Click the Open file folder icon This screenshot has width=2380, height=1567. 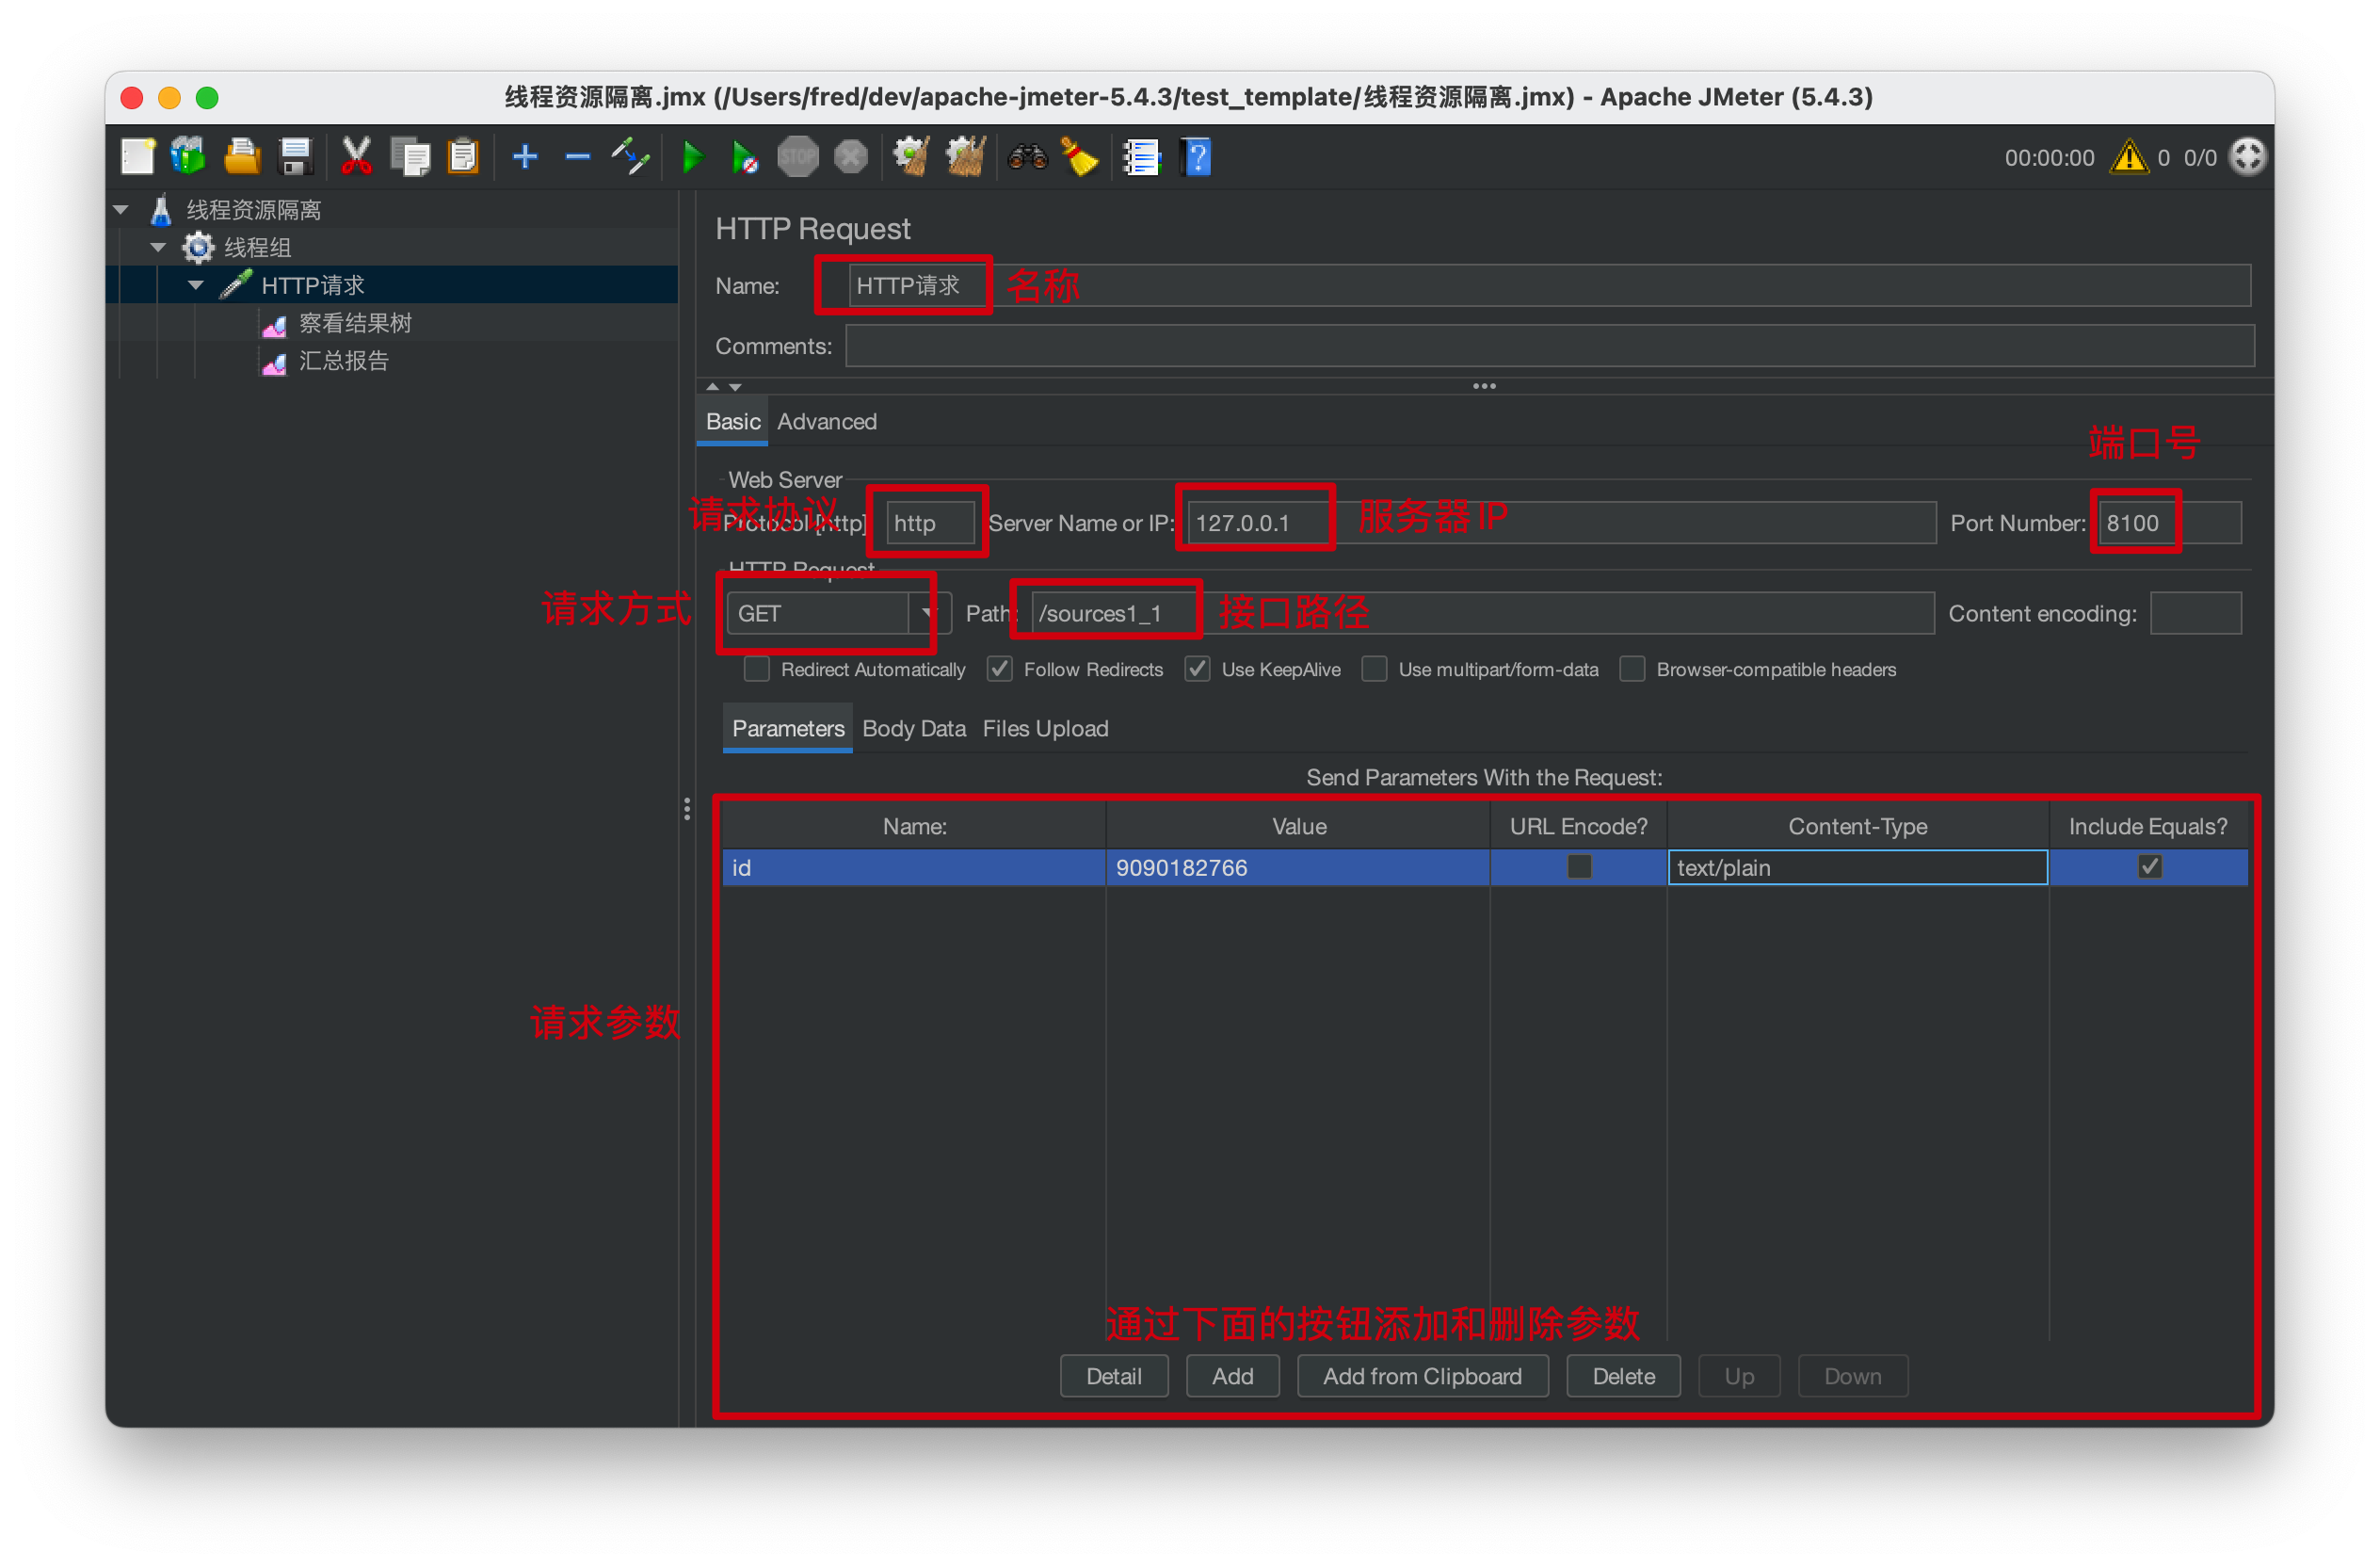[241, 157]
